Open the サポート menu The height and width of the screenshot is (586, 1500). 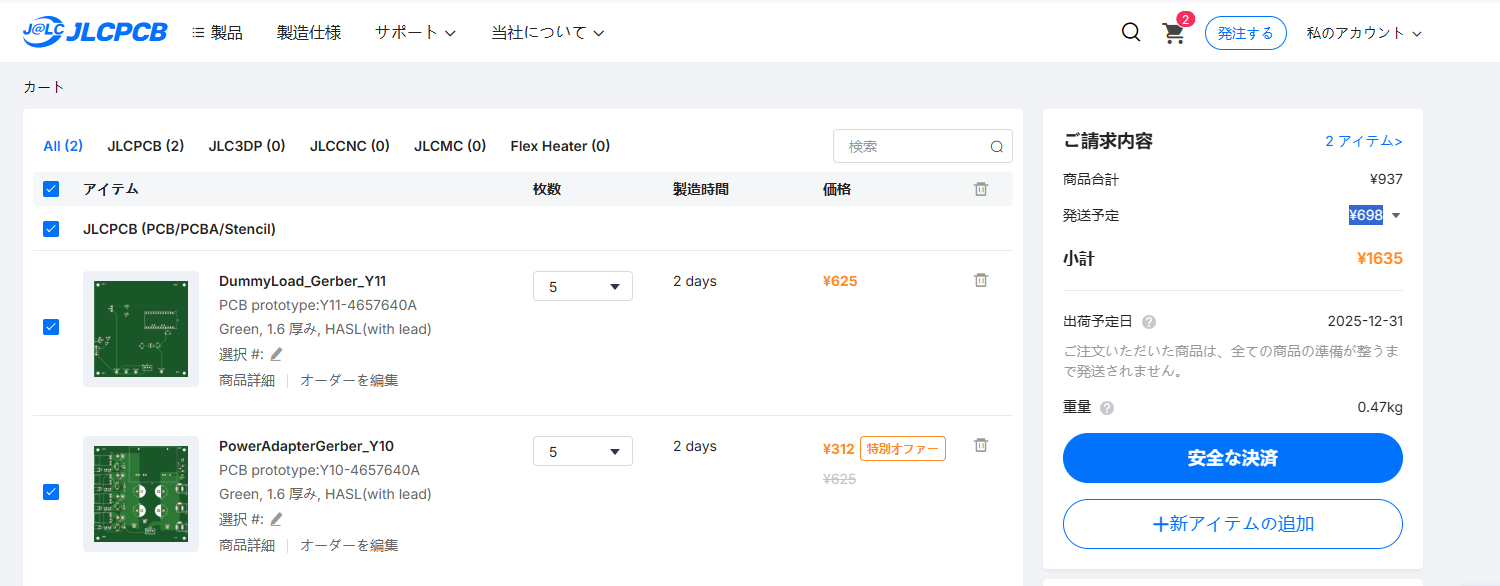(x=415, y=33)
